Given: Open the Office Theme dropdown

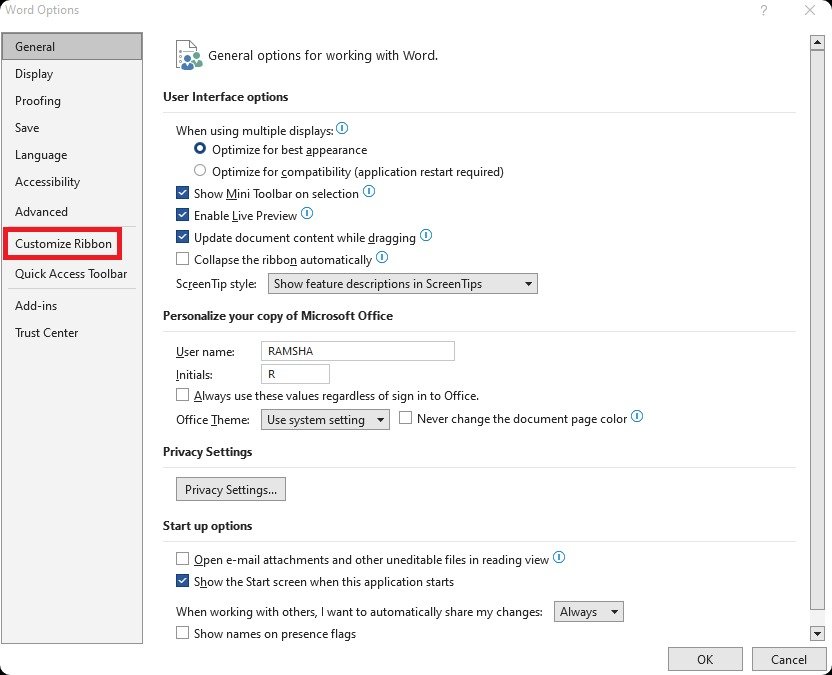Looking at the screenshot, I should tap(325, 419).
